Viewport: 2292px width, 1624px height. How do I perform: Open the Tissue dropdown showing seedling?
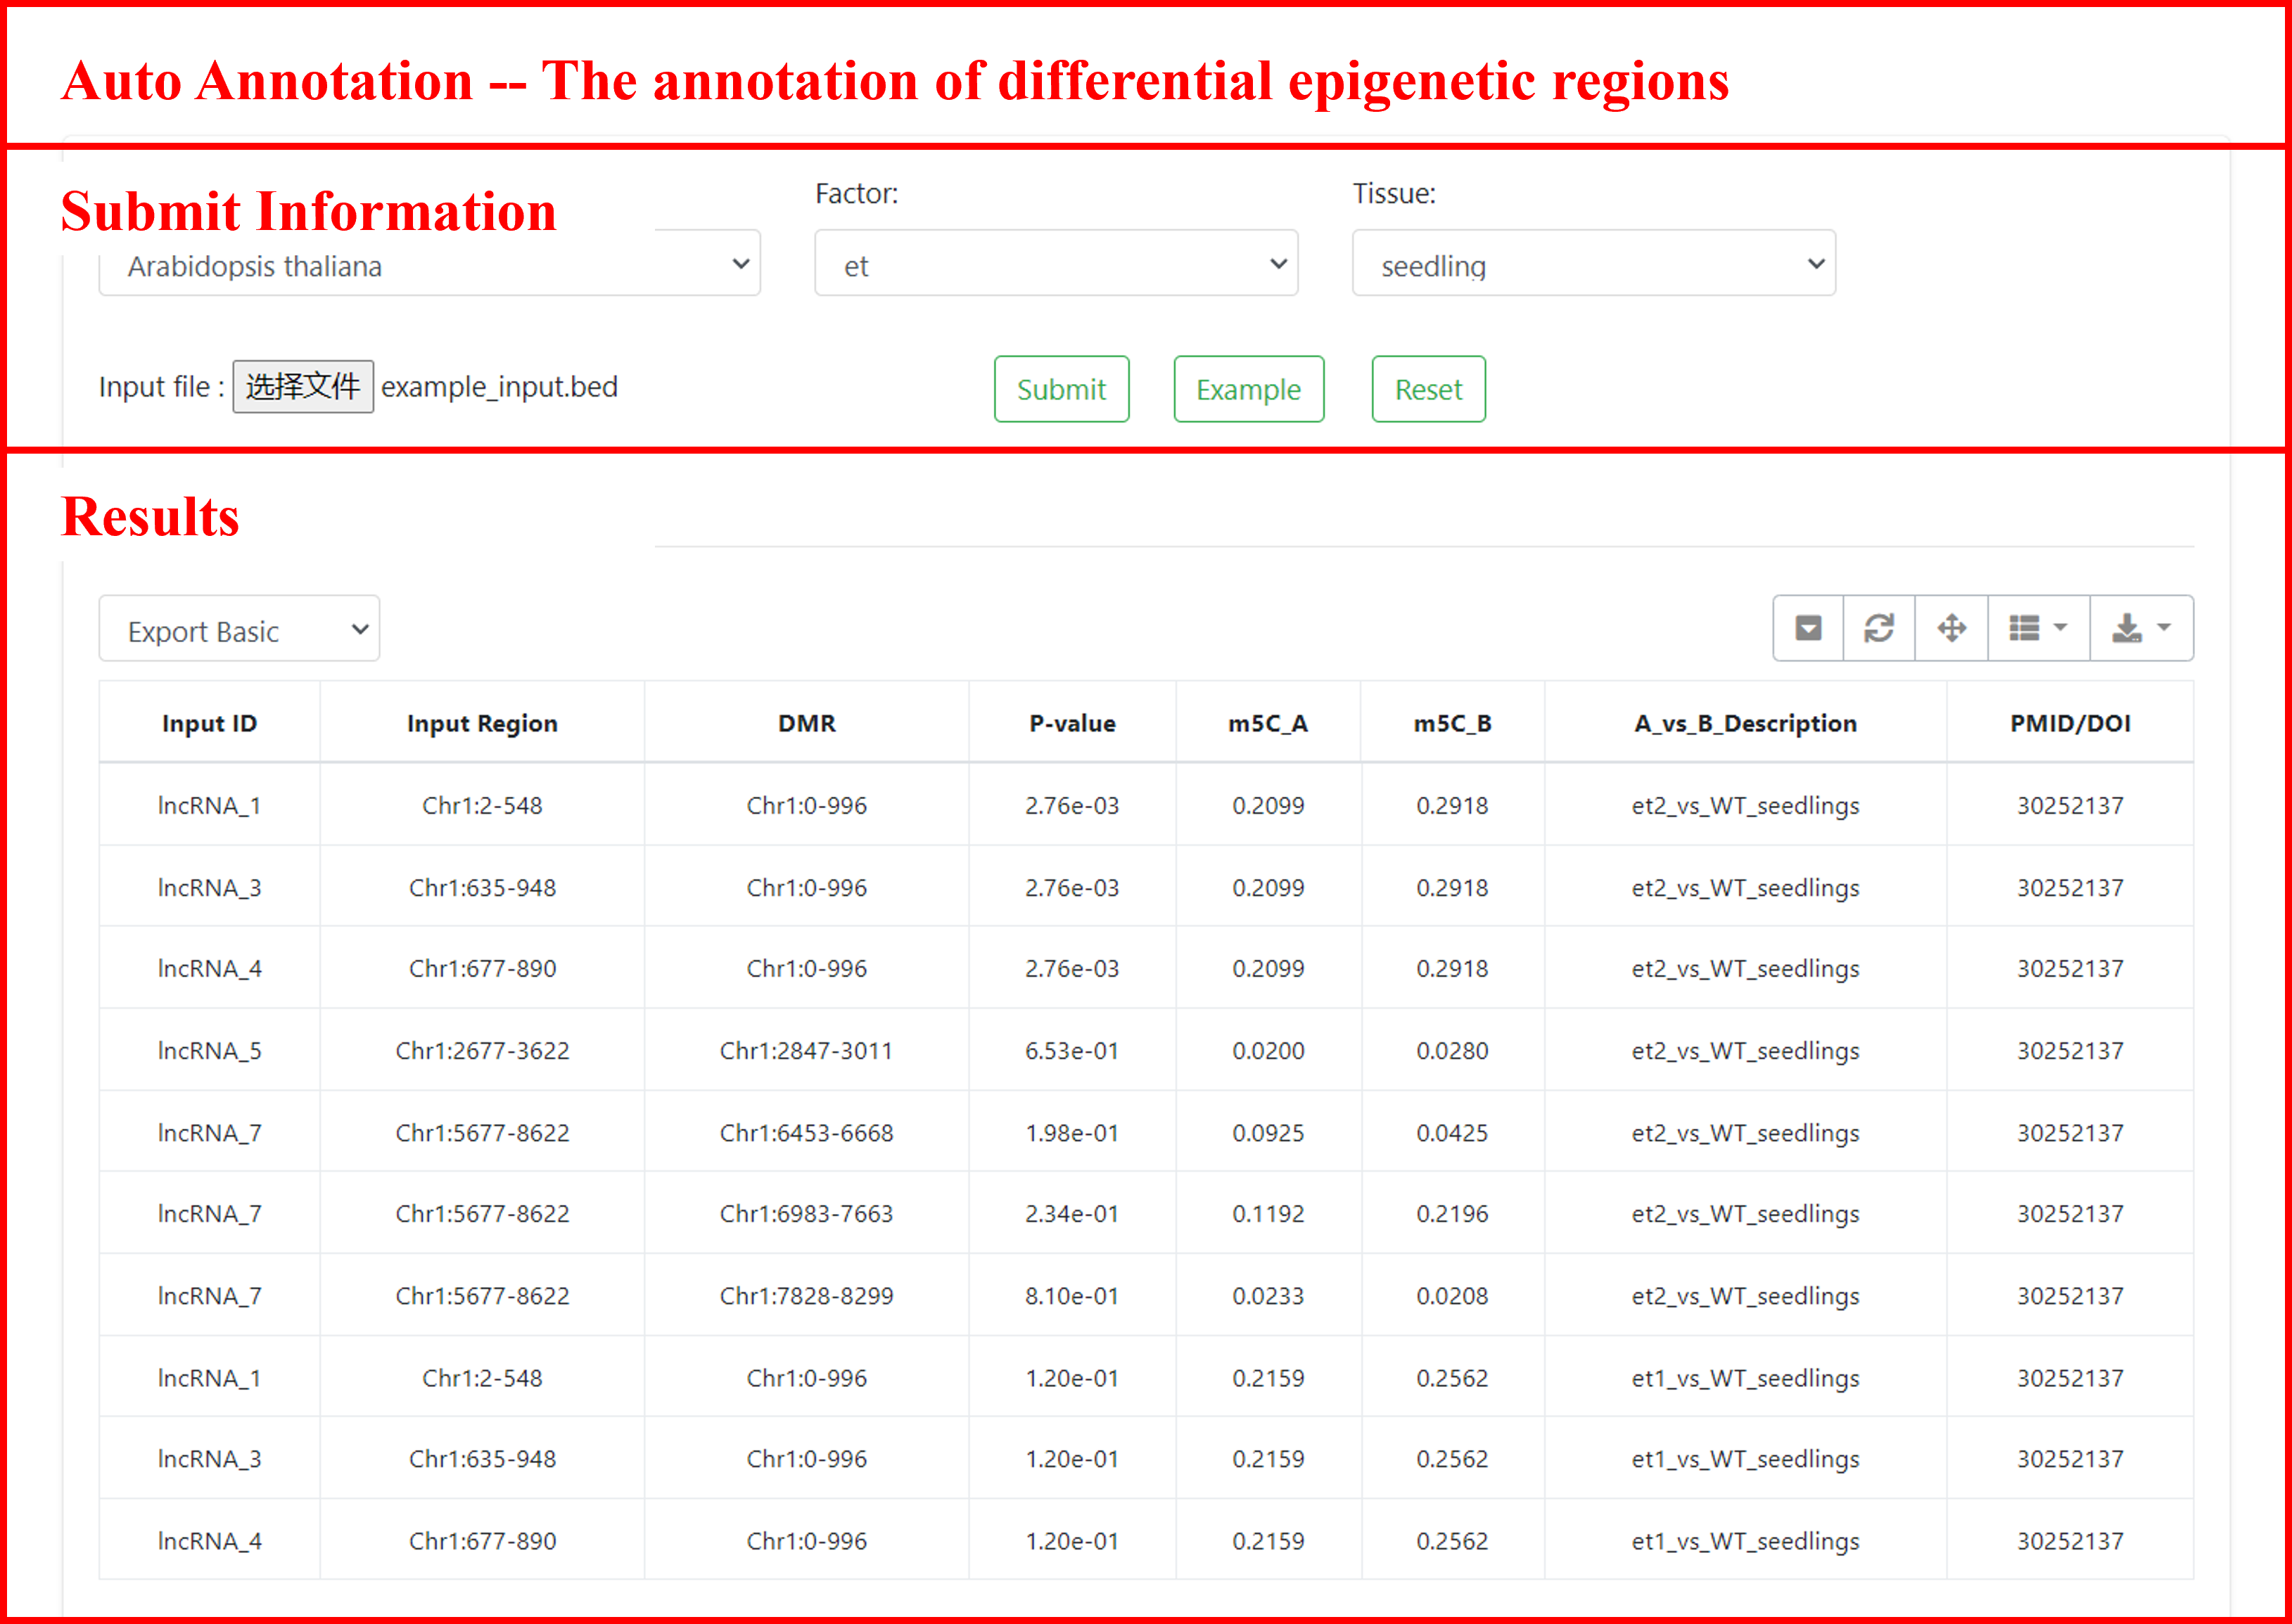[1593, 263]
